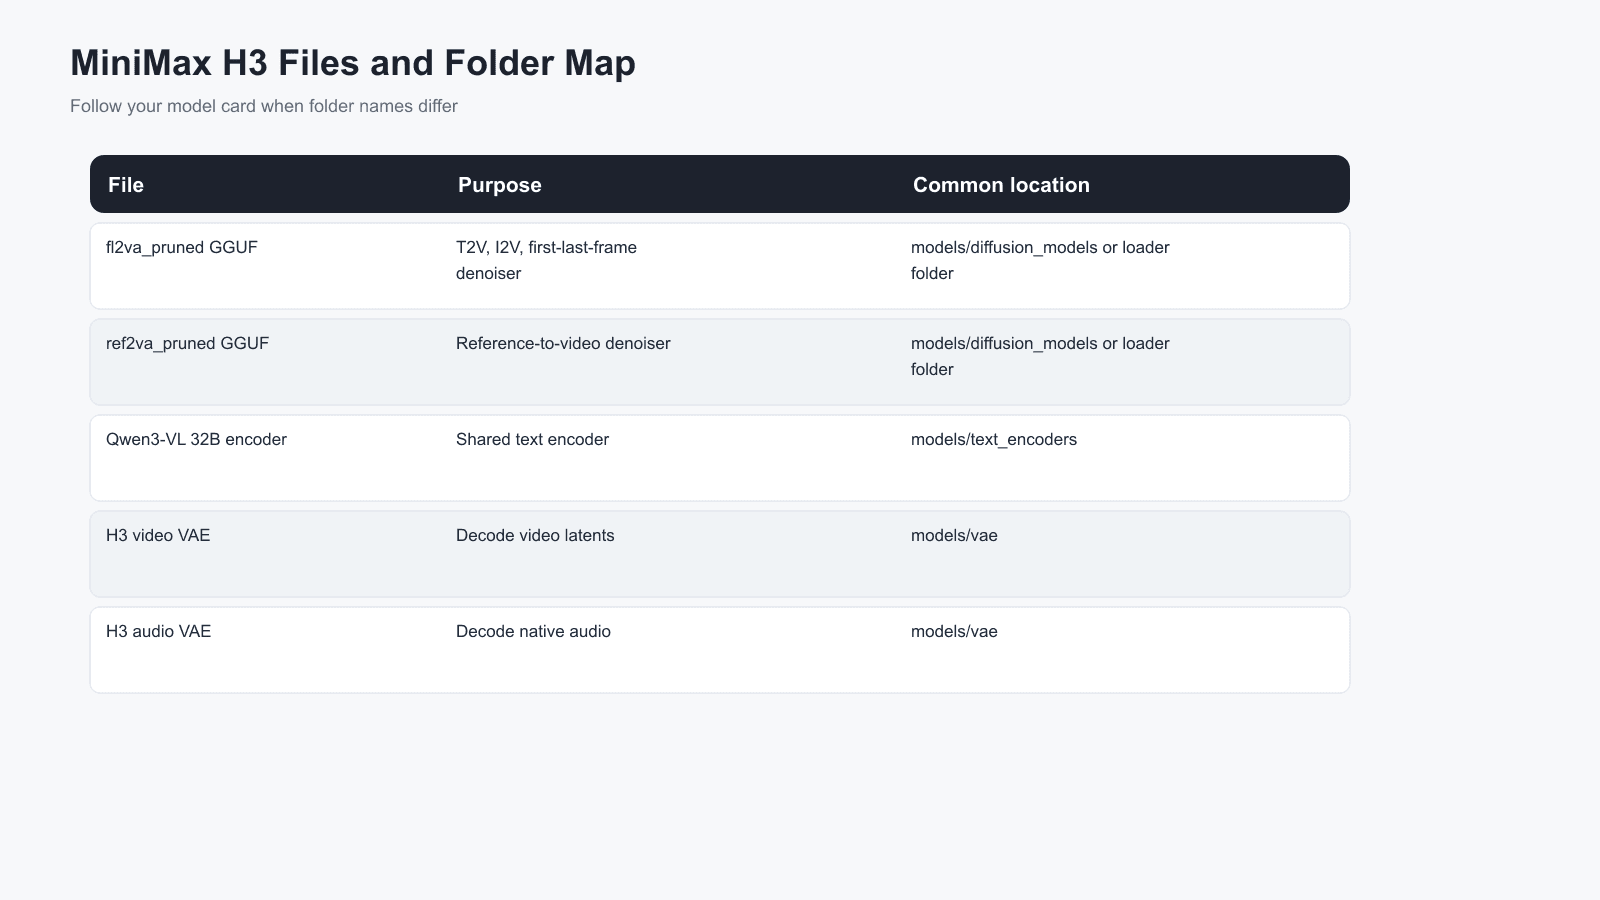Select the 'Purpose' column header

pos(500,185)
